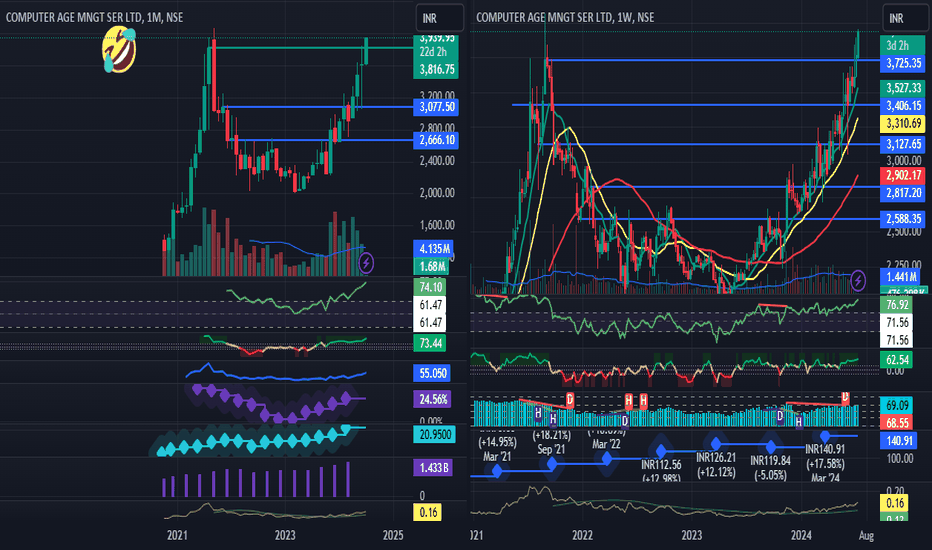
Task: Click the 2025 date on the 1M time axis
Action: (393, 535)
